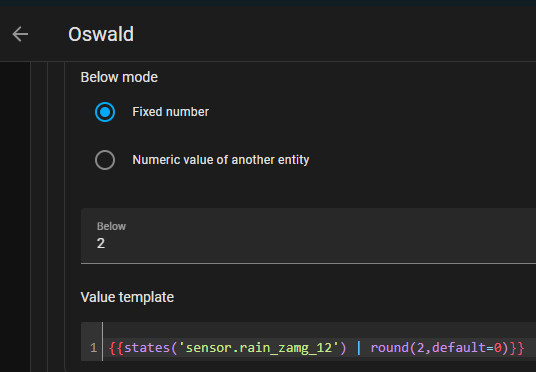Click the small Below field label

point(111,226)
